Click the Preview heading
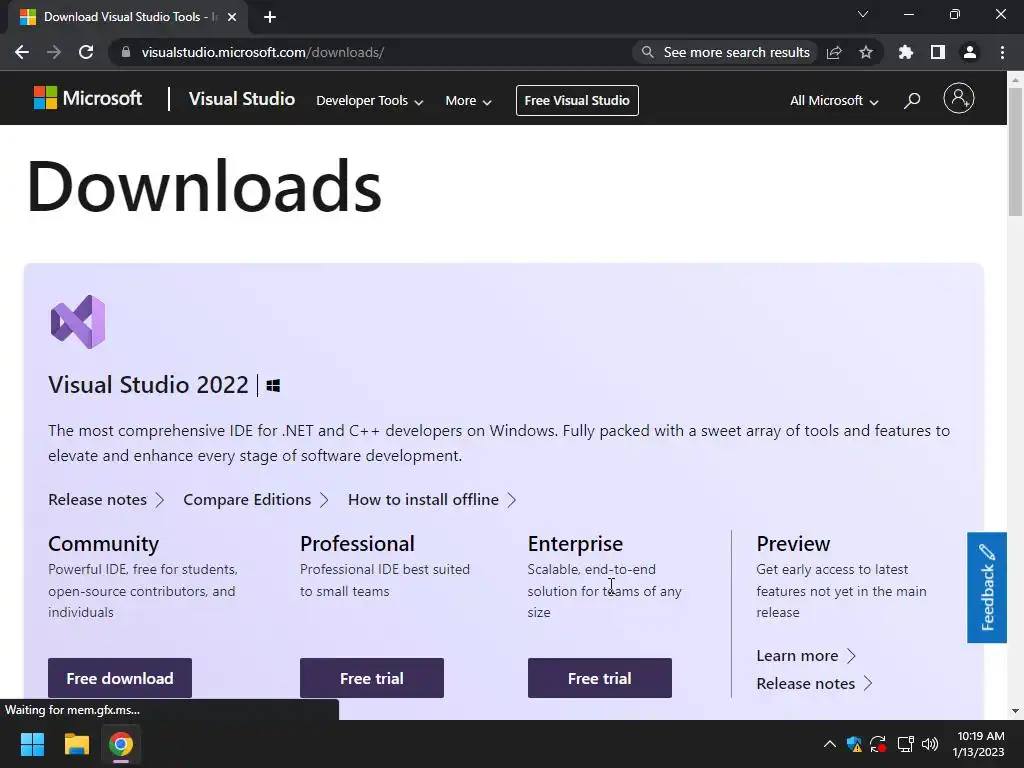This screenshot has width=1024, height=768. (793, 543)
